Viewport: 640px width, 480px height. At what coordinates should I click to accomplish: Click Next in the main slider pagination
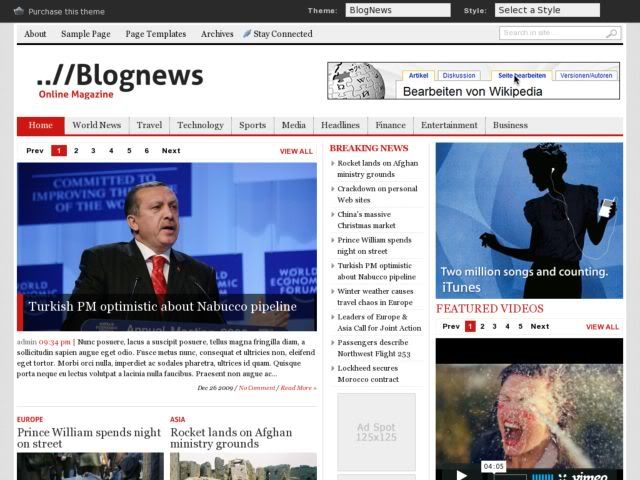[x=171, y=151]
